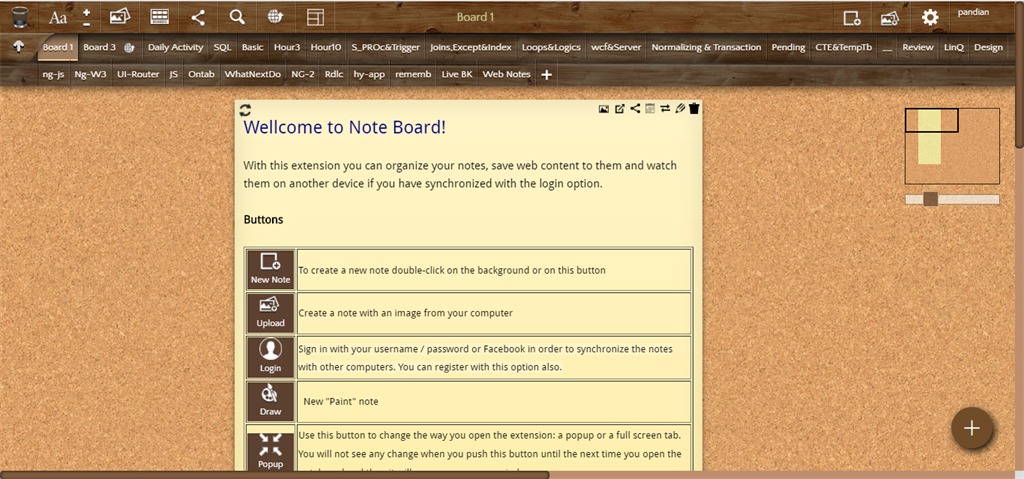Click the Login button in the table
Screen dimensions: 1024x479
pos(270,357)
